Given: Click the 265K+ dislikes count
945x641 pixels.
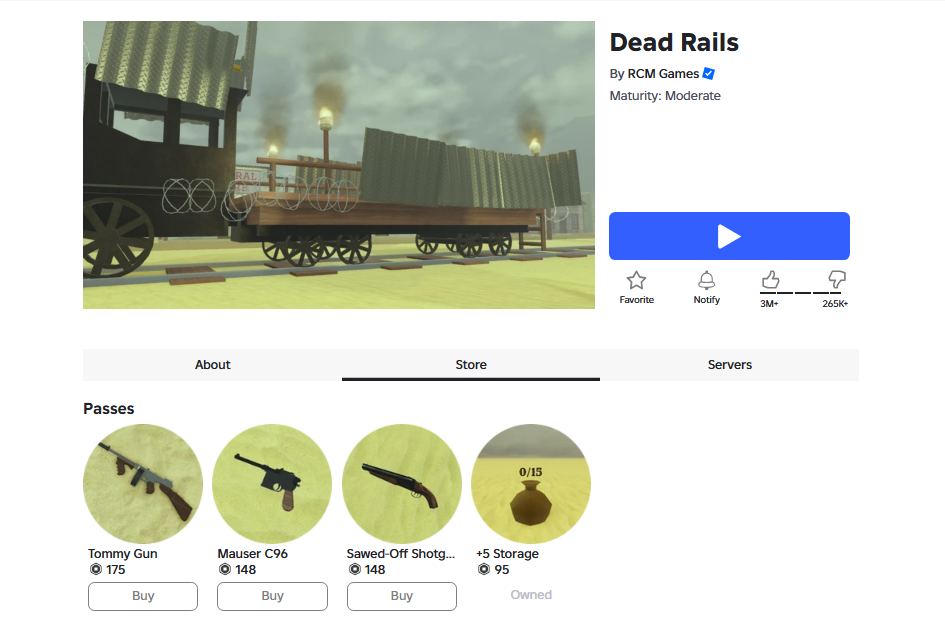Looking at the screenshot, I should tap(835, 304).
